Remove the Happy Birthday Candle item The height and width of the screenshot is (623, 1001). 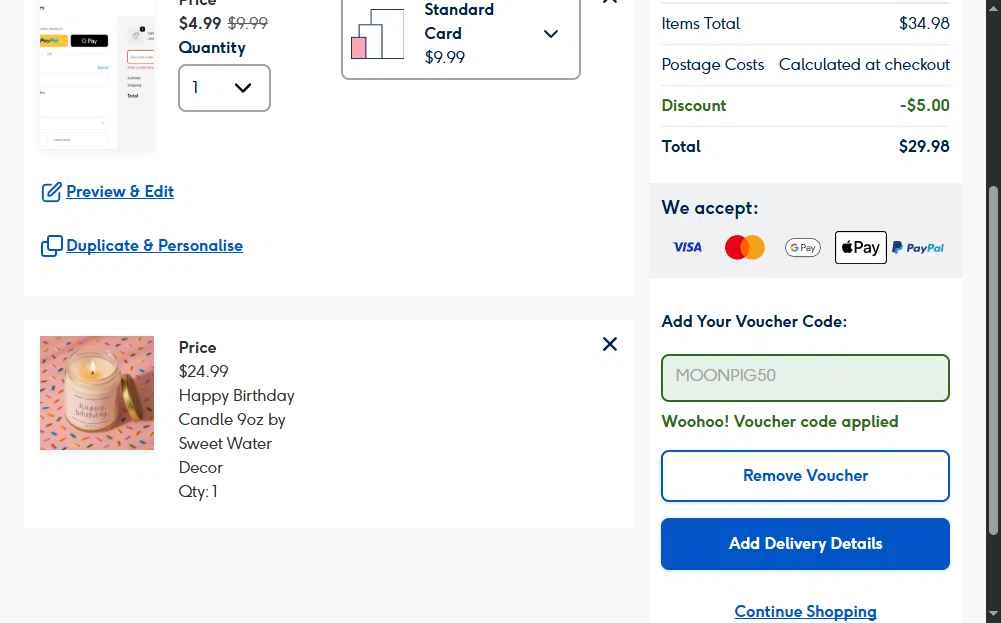[610, 344]
